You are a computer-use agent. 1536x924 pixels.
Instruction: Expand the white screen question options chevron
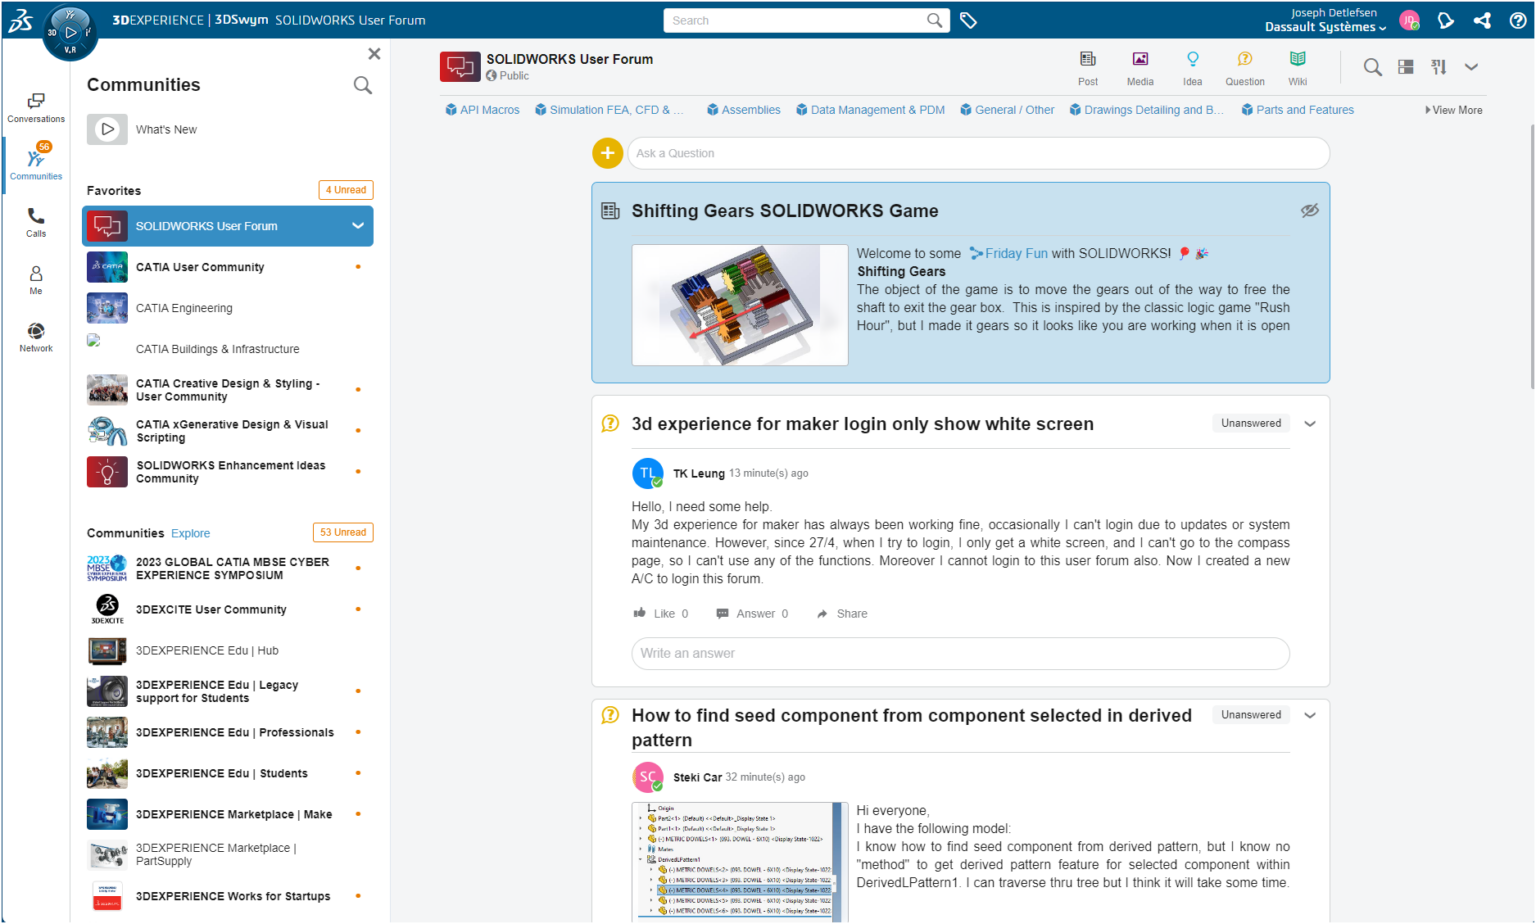(x=1310, y=423)
